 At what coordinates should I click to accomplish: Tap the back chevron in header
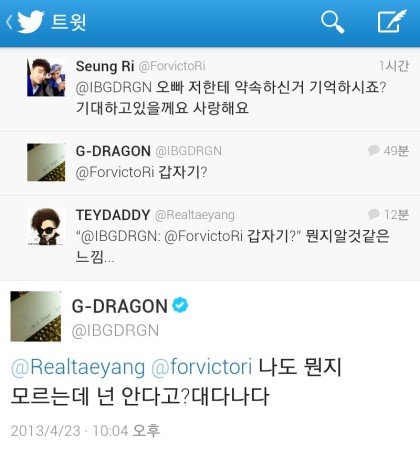[9, 23]
